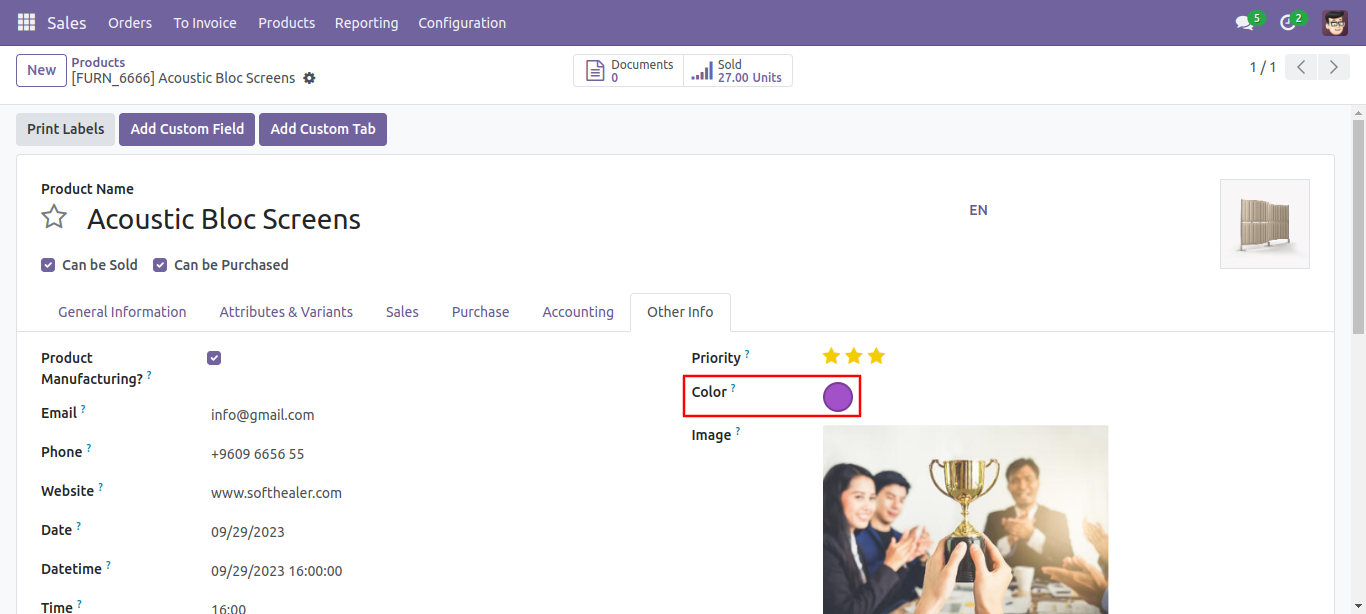Show the help tooltip beside Image label
1366x614 pixels.
coord(738,431)
